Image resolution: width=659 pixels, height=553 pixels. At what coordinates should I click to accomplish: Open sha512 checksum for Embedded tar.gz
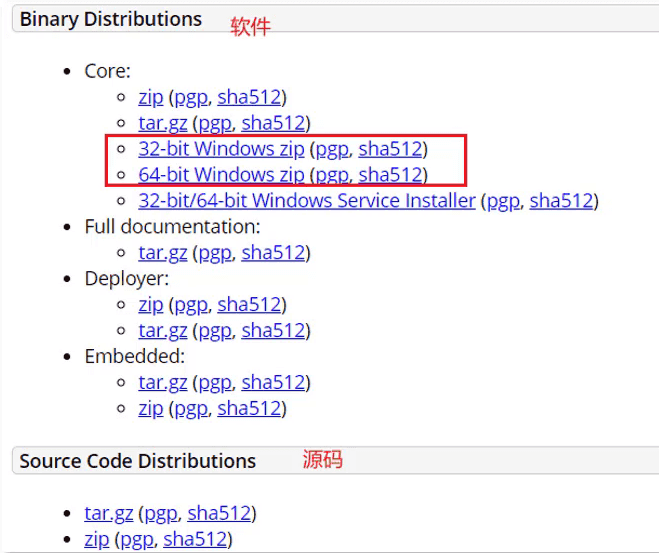pyautogui.click(x=273, y=382)
